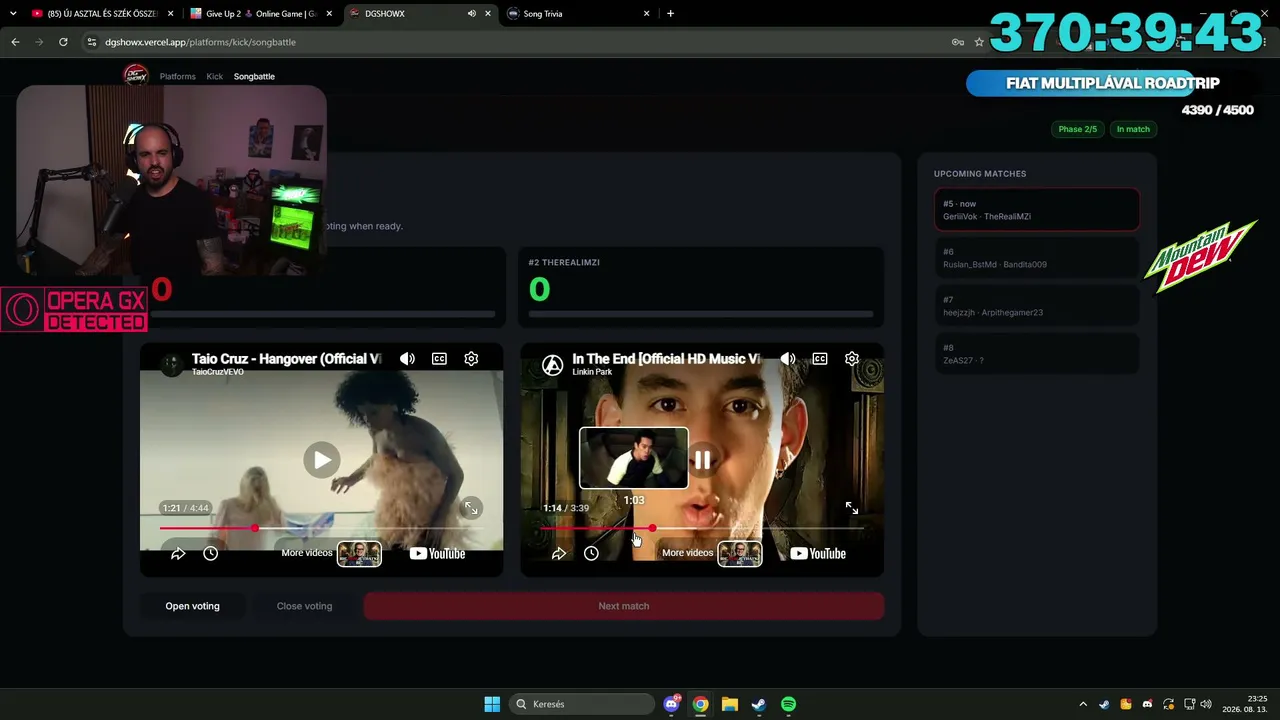
Task: Click the DG ShowX site logo
Action: [135, 75]
